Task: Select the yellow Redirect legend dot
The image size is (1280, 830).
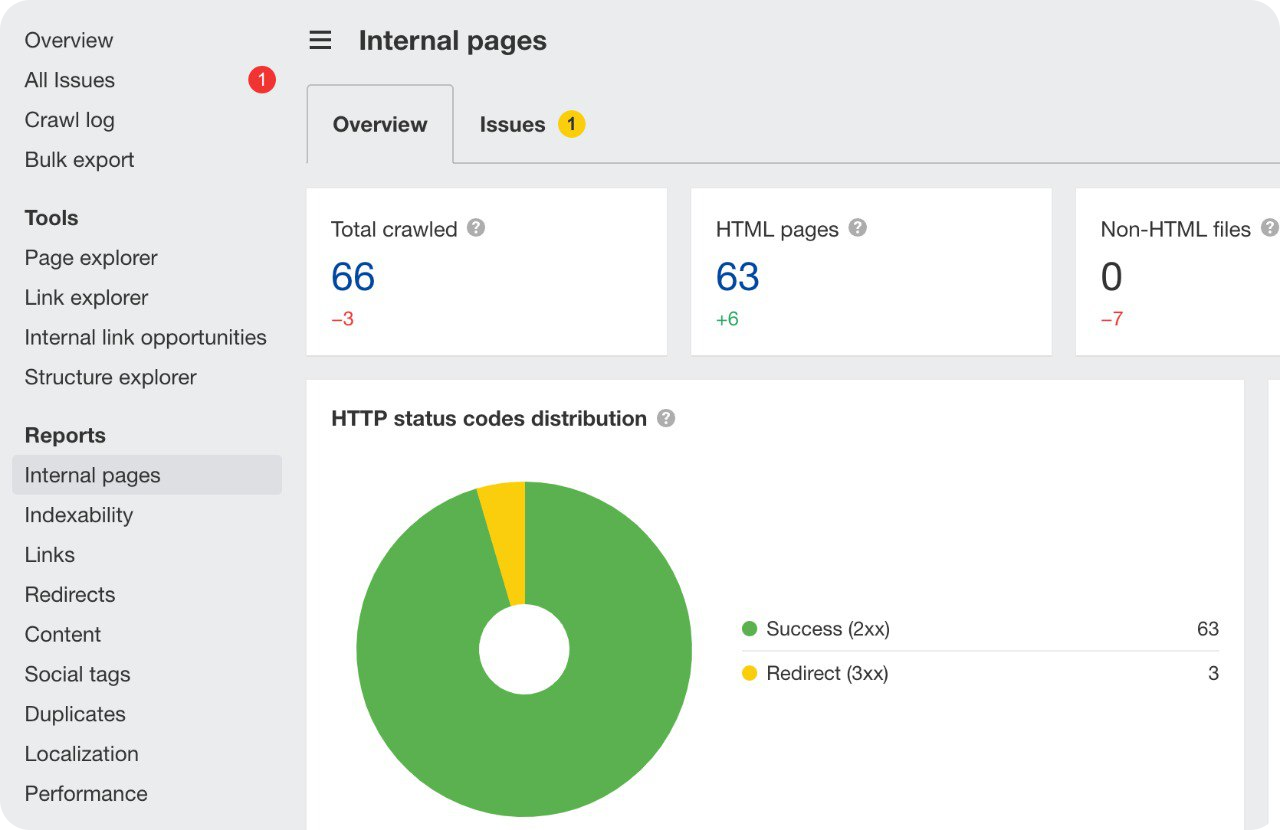Action: (x=750, y=673)
